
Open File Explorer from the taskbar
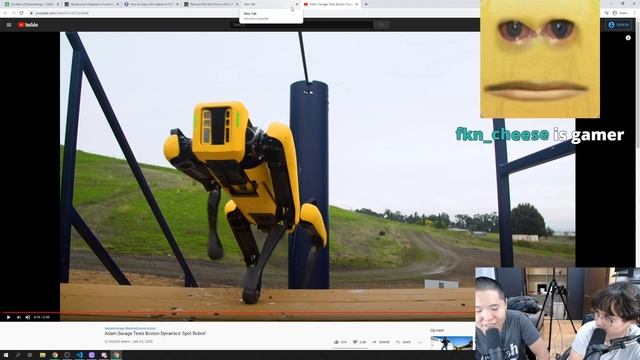[42, 355]
